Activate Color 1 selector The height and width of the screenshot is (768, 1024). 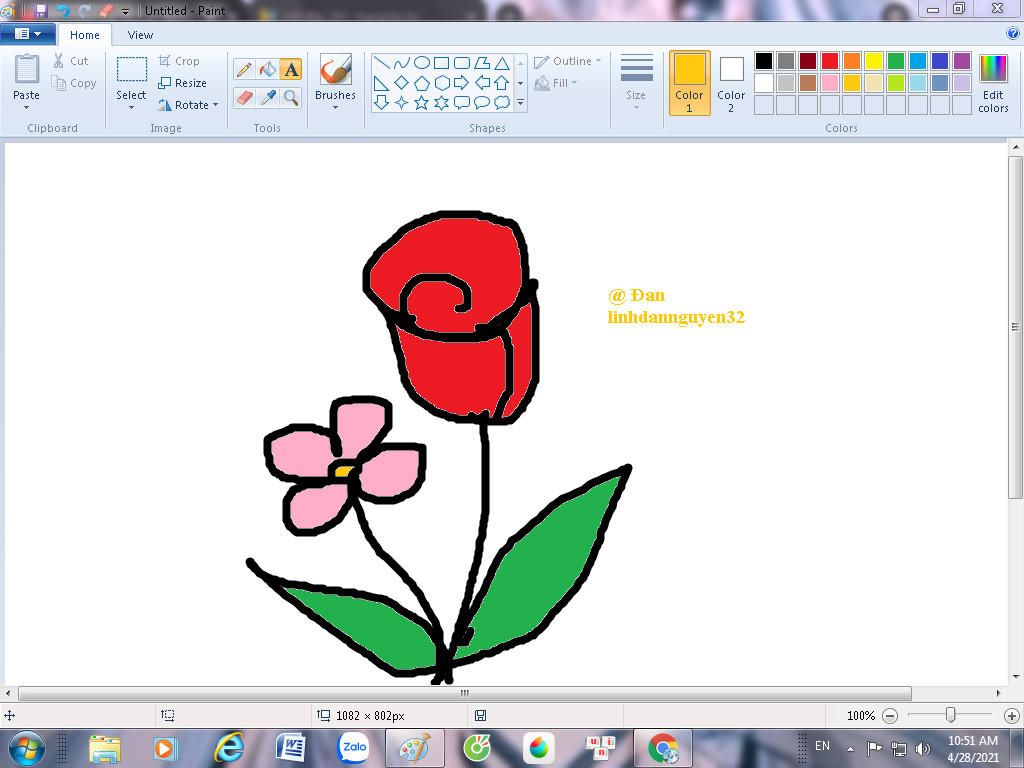click(690, 83)
